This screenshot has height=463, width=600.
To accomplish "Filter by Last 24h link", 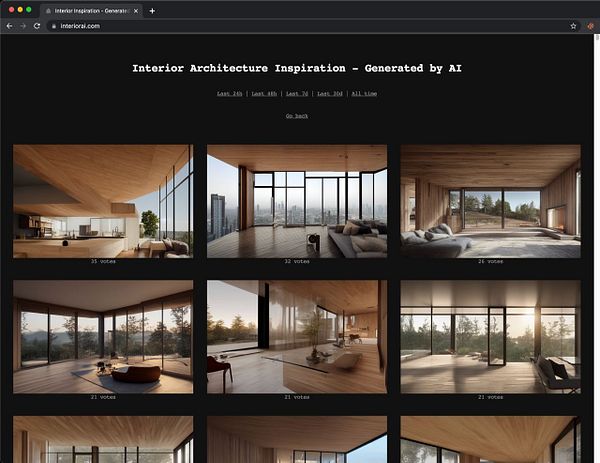I will [x=230, y=93].
